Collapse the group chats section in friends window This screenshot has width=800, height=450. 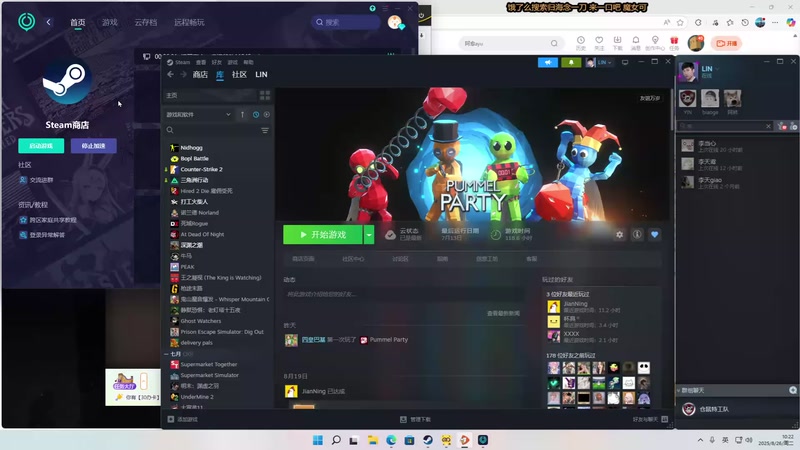[x=679, y=390]
